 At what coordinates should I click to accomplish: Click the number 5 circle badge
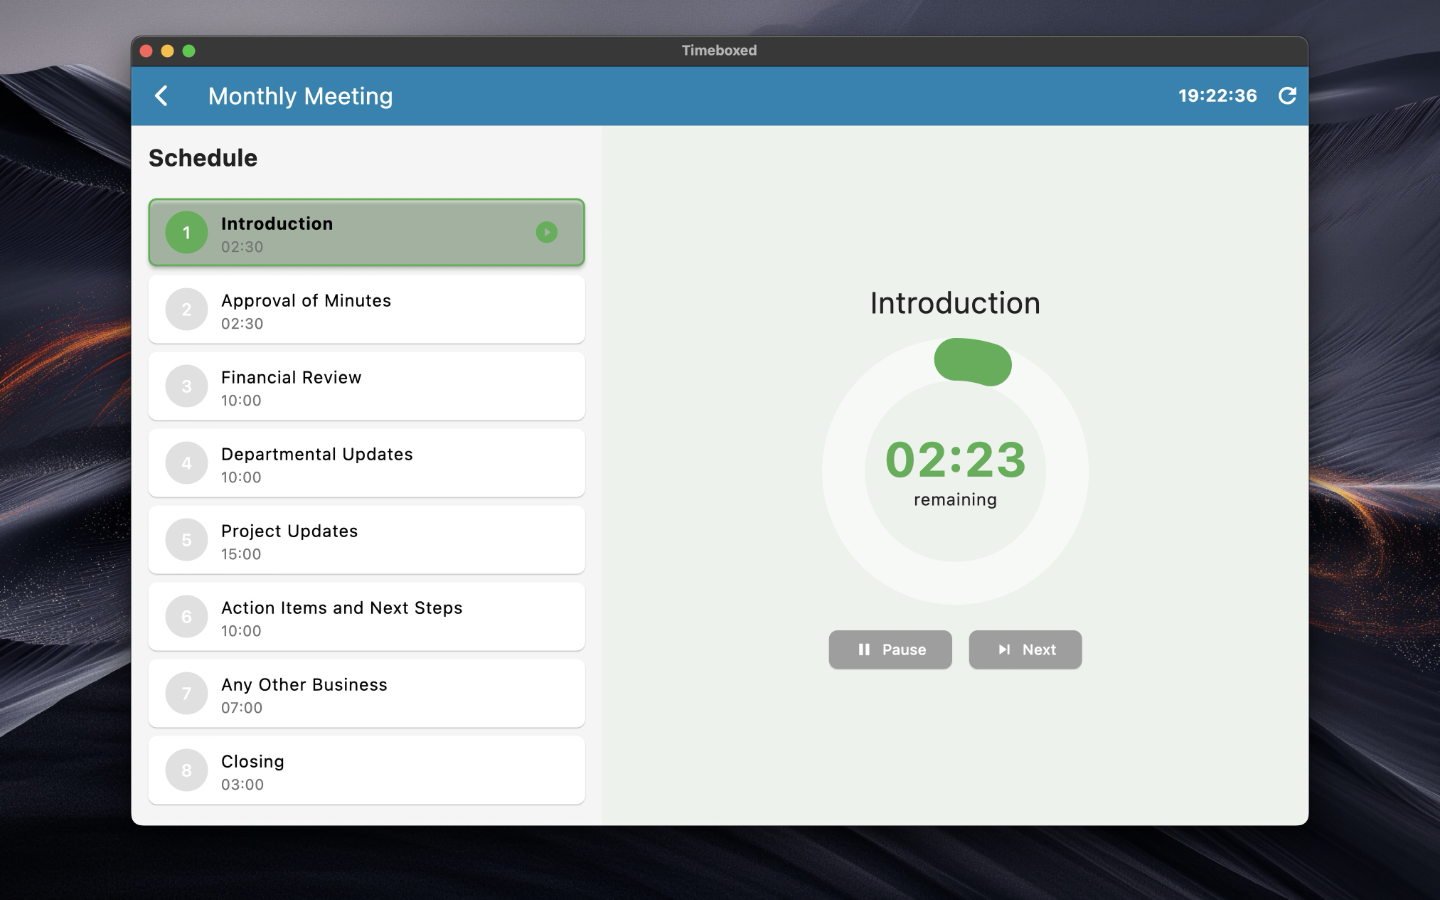(x=186, y=540)
